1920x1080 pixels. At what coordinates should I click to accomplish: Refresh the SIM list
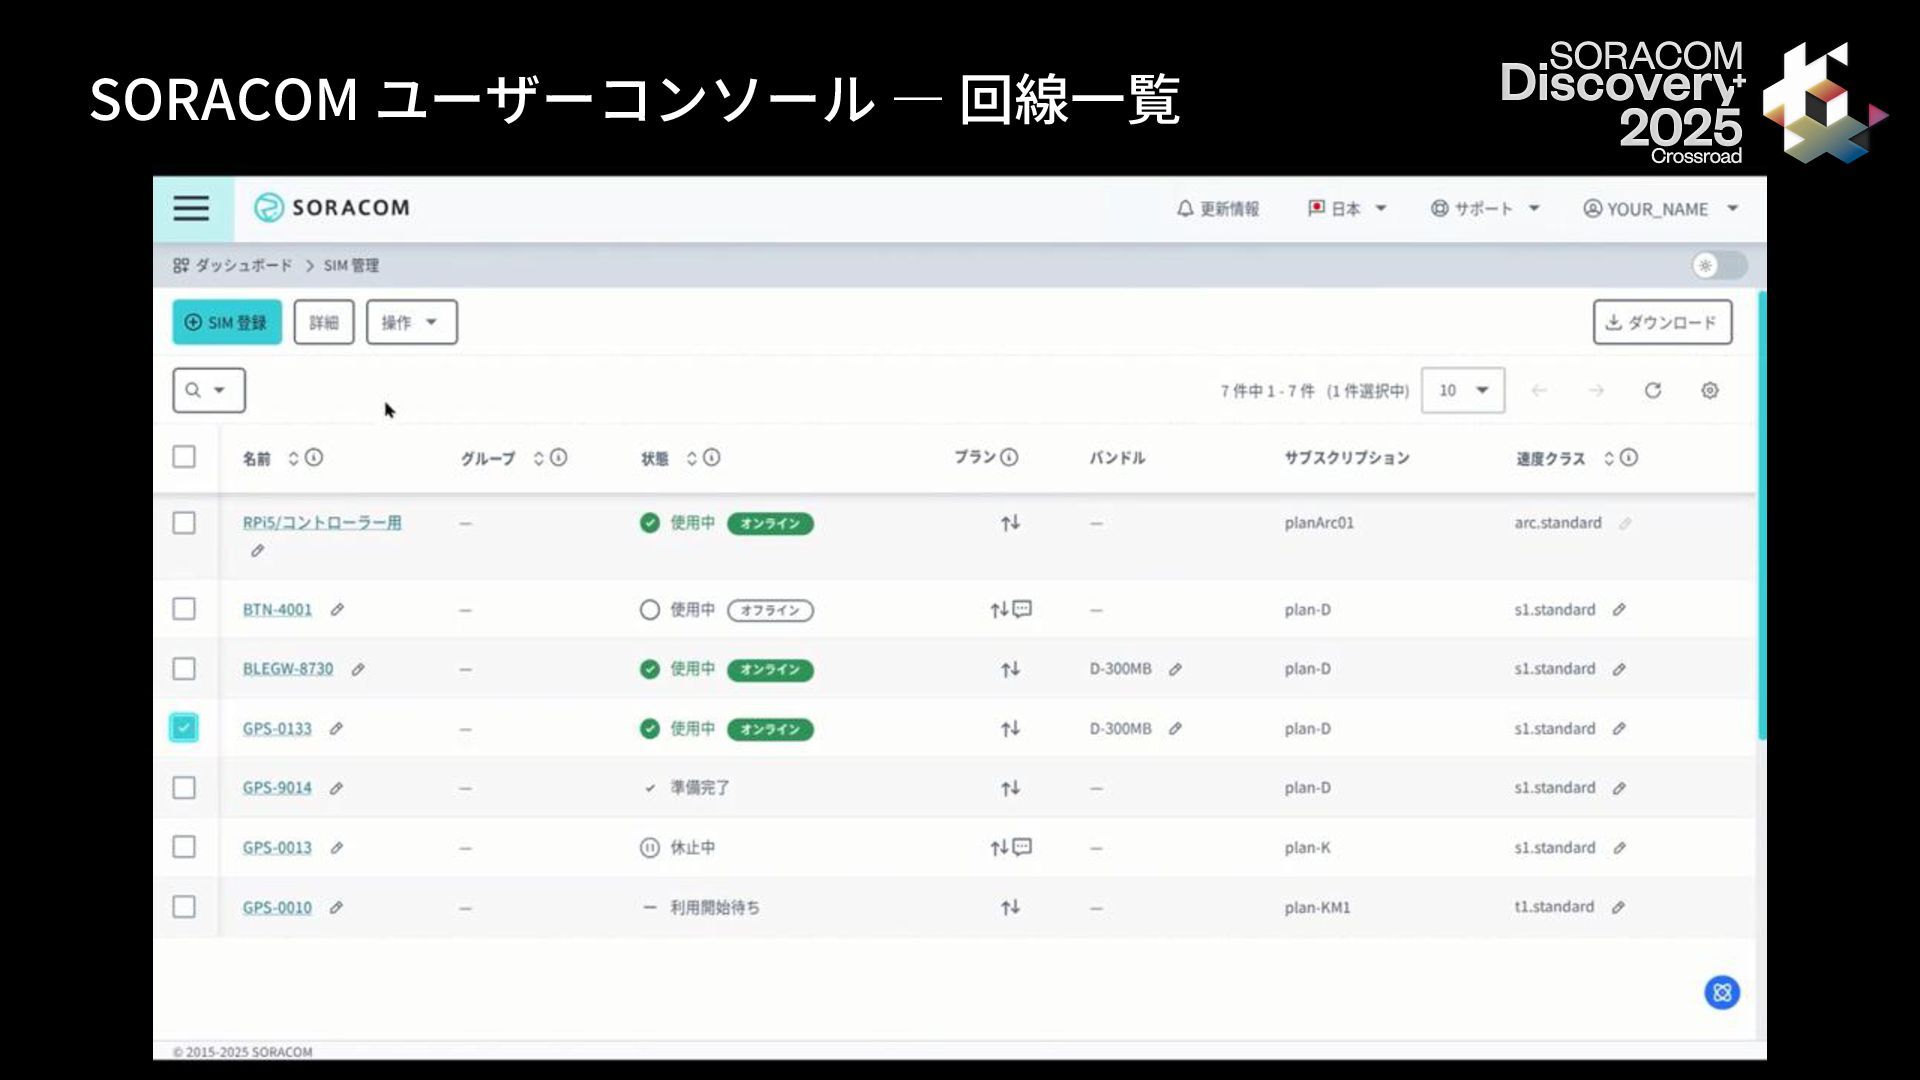pos(1653,390)
